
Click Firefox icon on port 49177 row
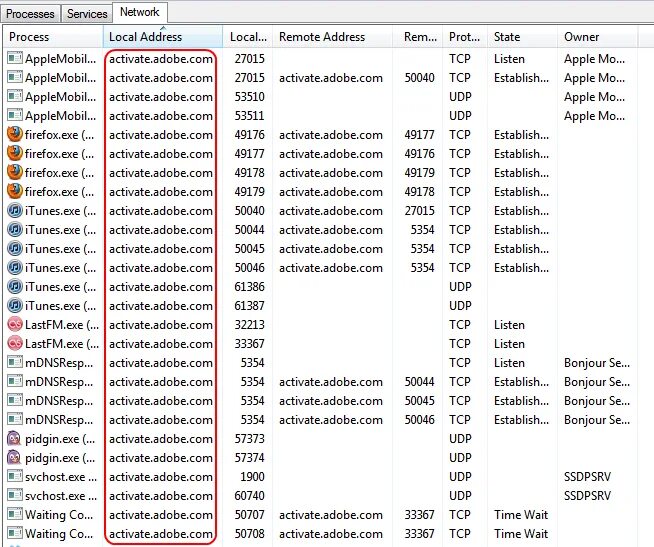click(15, 153)
